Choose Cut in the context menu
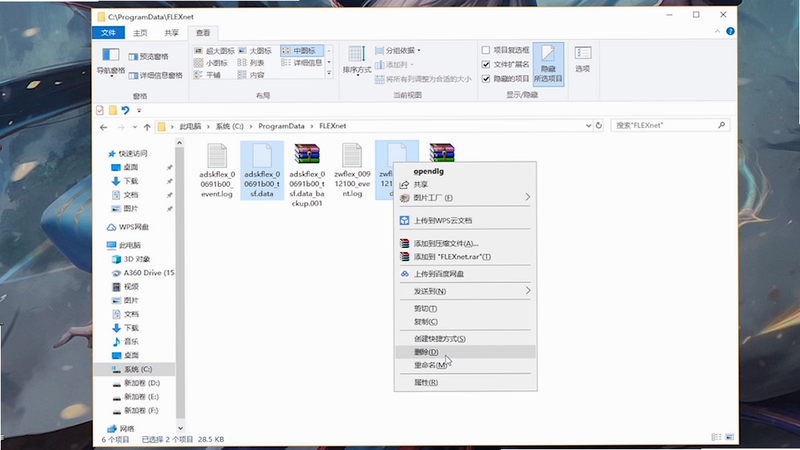800x450 pixels. pos(465,308)
